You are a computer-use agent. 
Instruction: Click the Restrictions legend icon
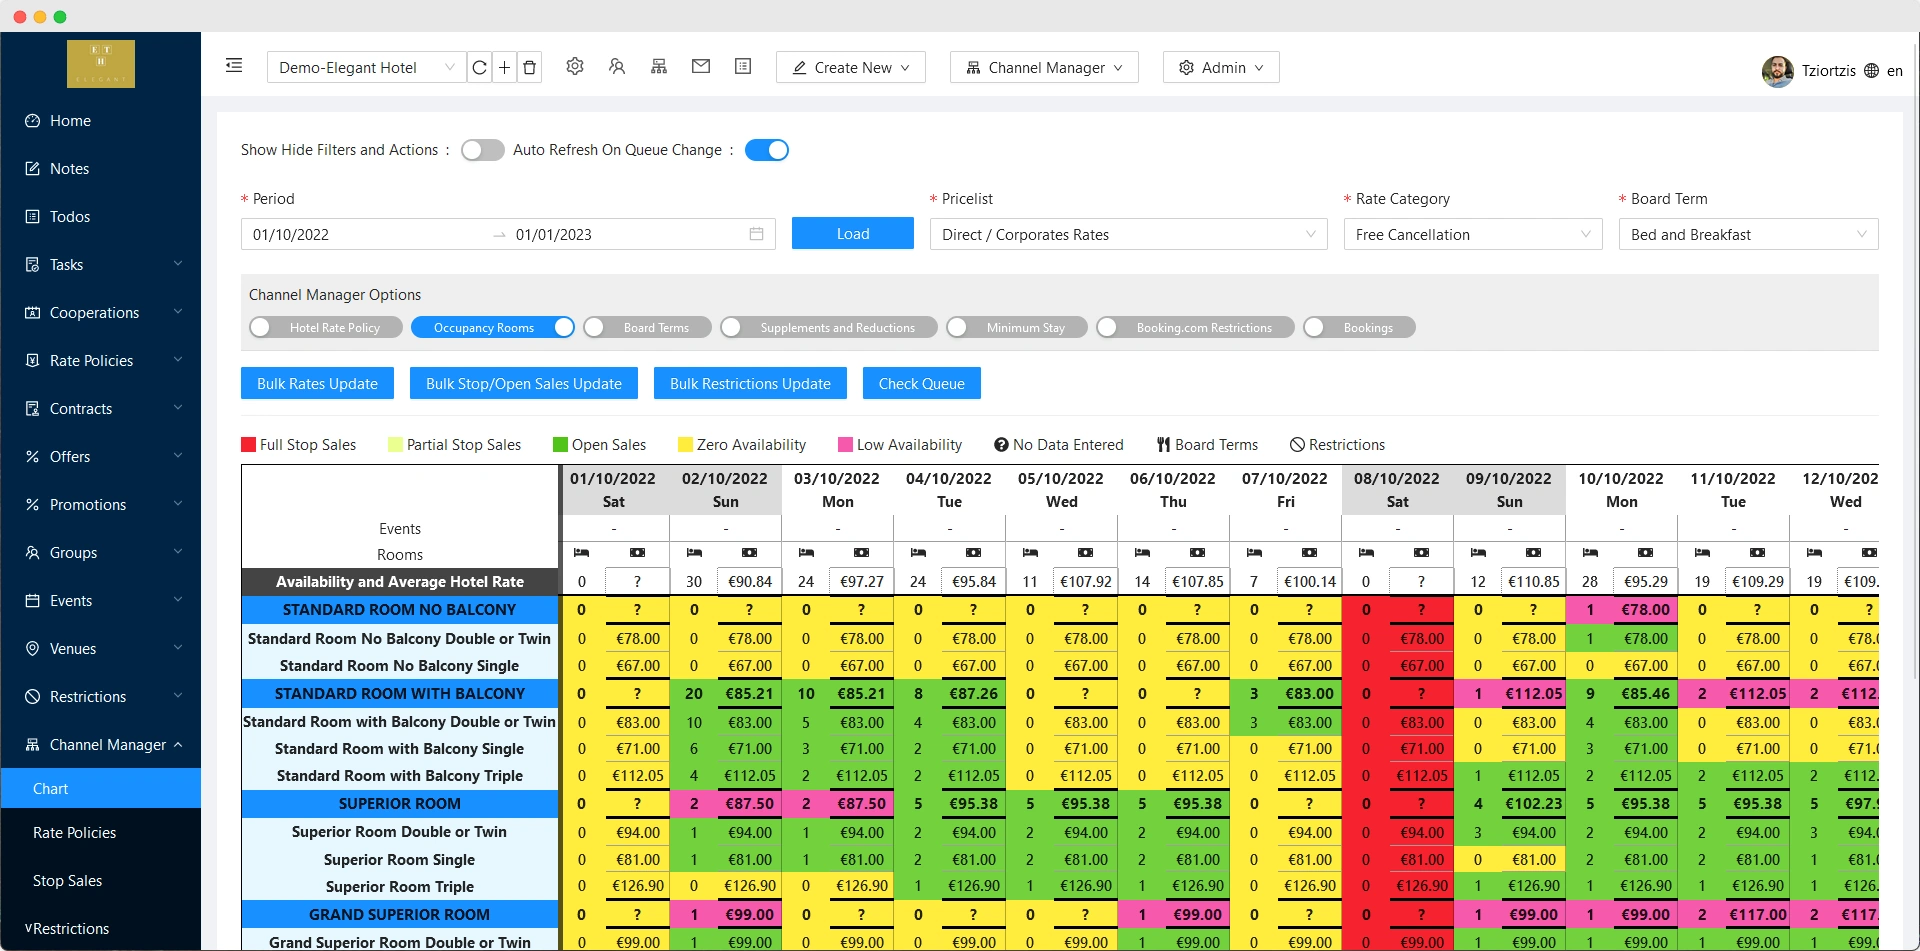pyautogui.click(x=1297, y=444)
